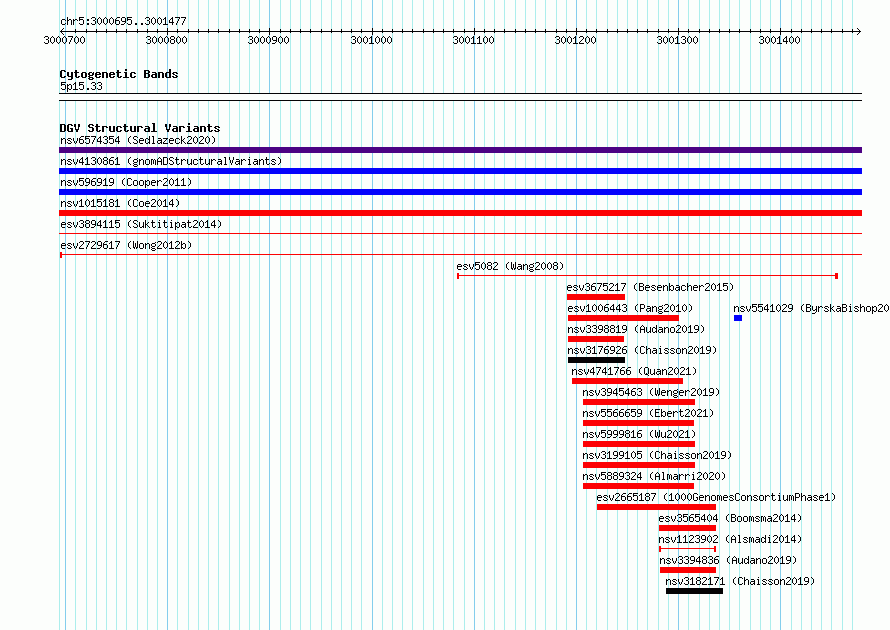Open nsv3394836 (Audano2019) label
Screen dimensions: 890x630
[728, 560]
